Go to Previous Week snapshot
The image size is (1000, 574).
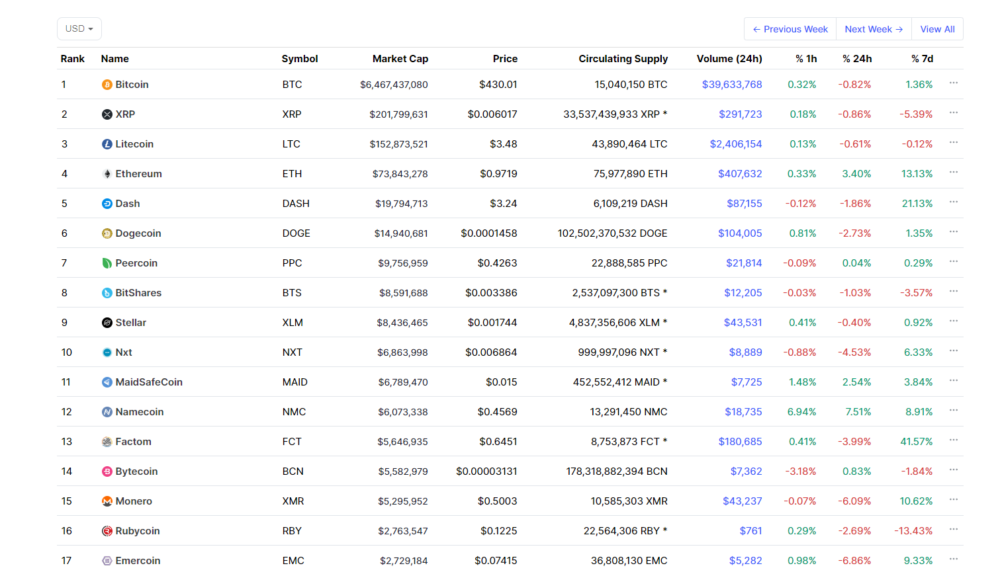pos(790,29)
